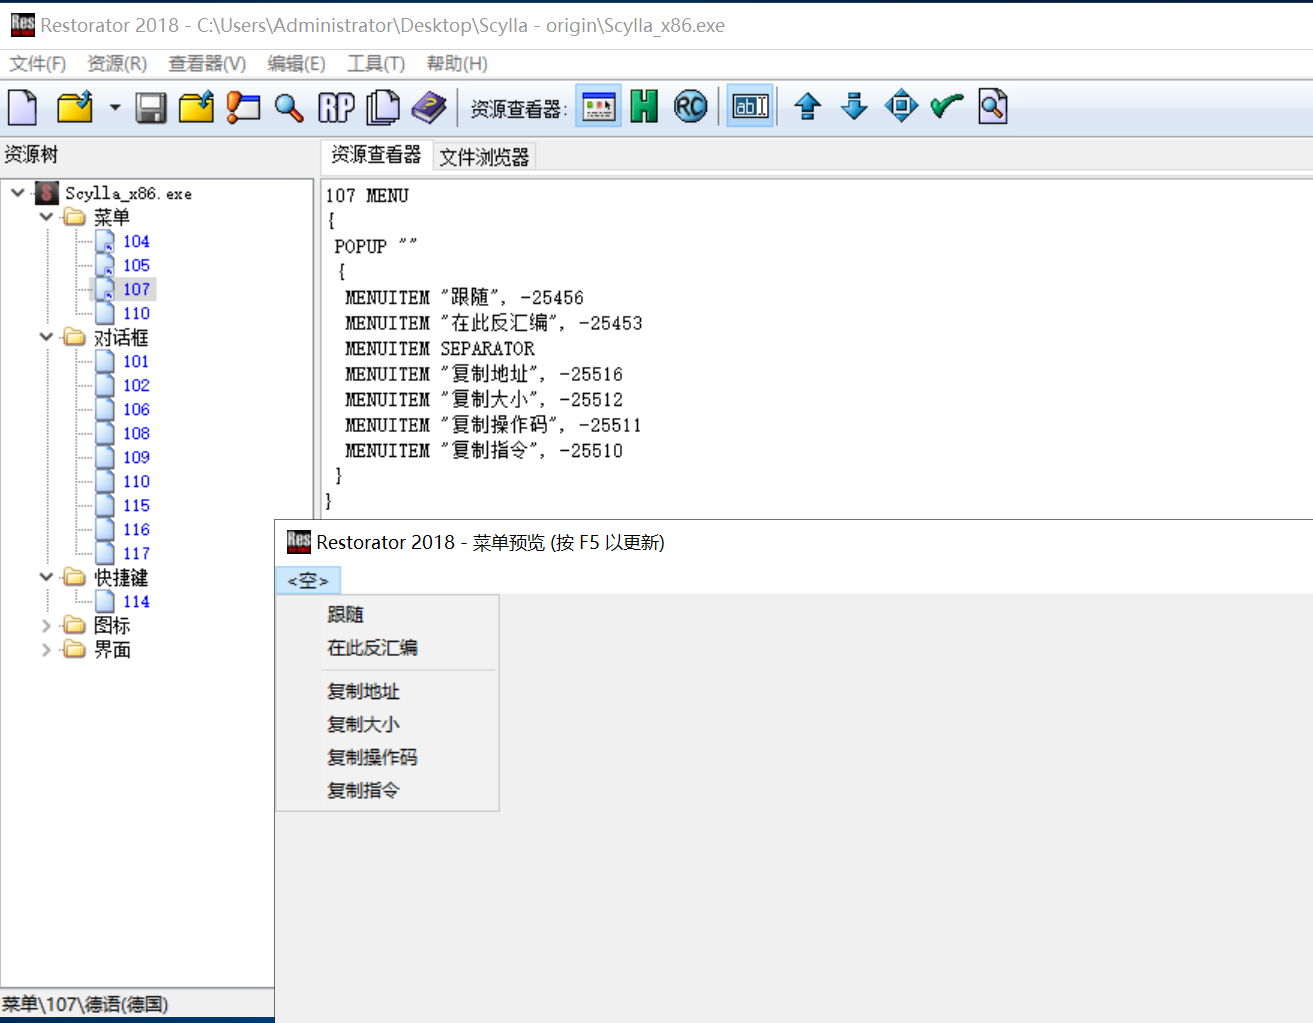Open the 资源(R) menu
The width and height of the screenshot is (1313, 1023).
pyautogui.click(x=117, y=64)
